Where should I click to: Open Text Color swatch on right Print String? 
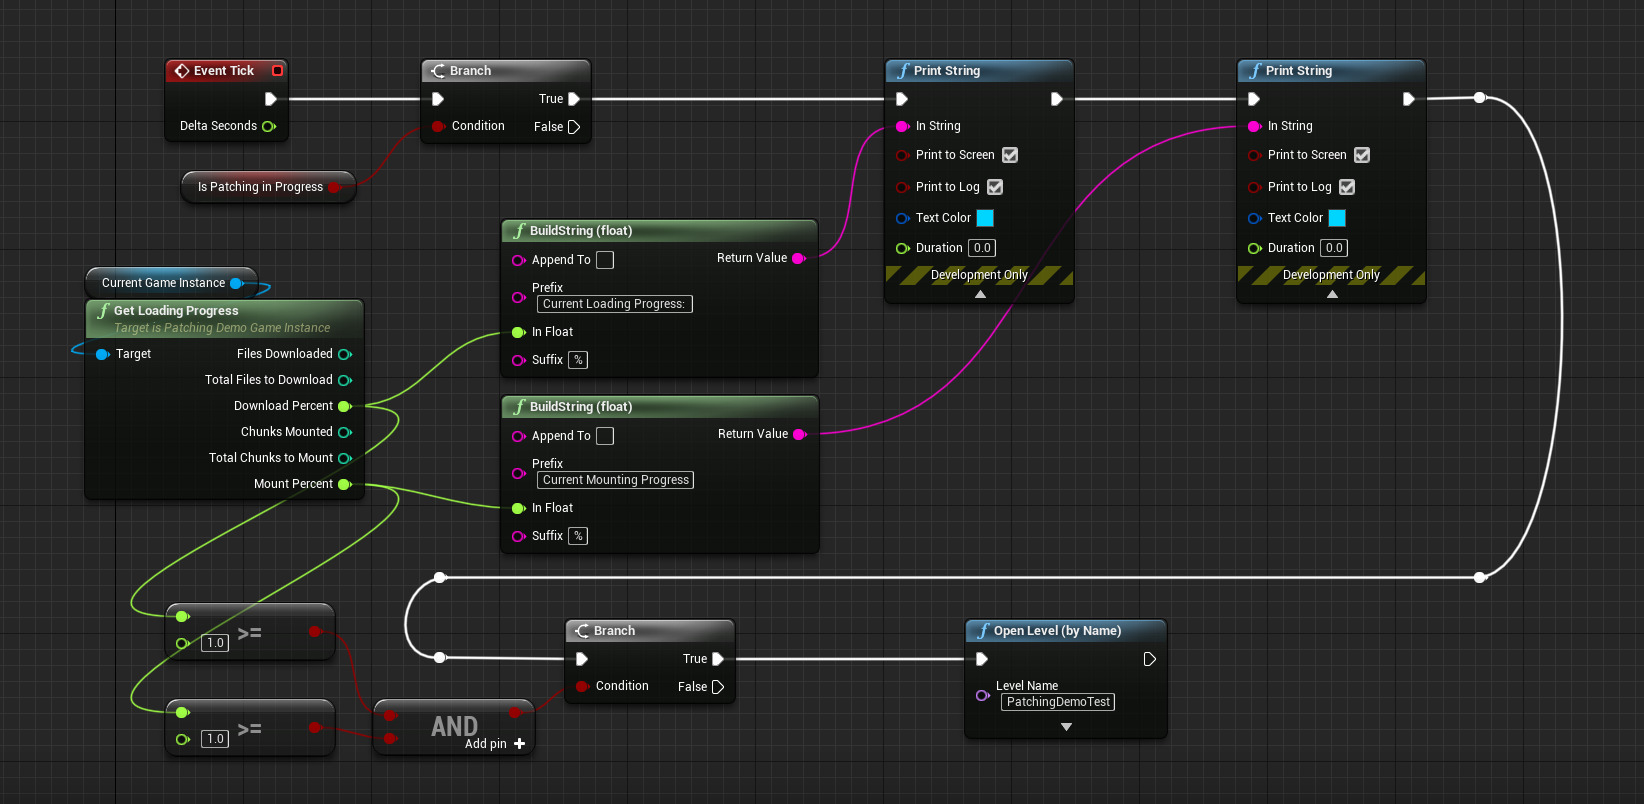click(1337, 218)
